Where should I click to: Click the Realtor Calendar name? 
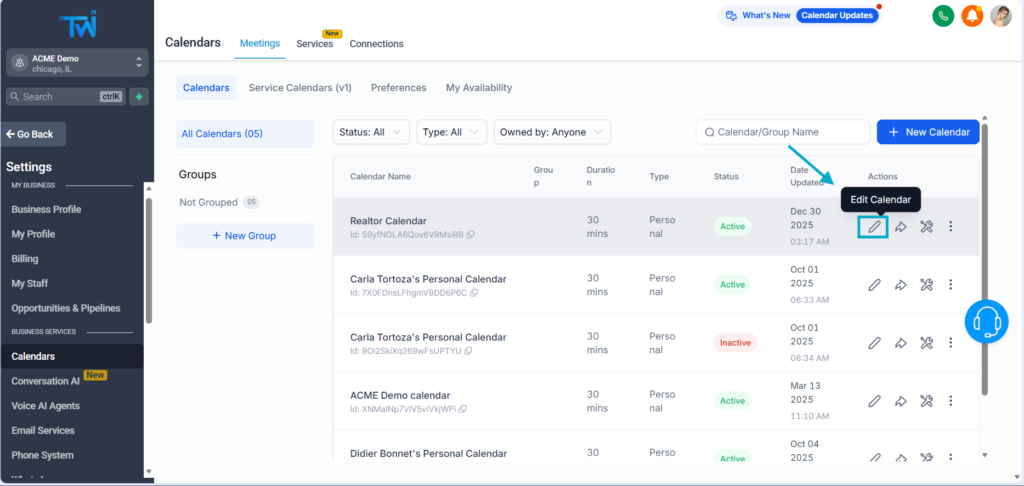click(388, 221)
